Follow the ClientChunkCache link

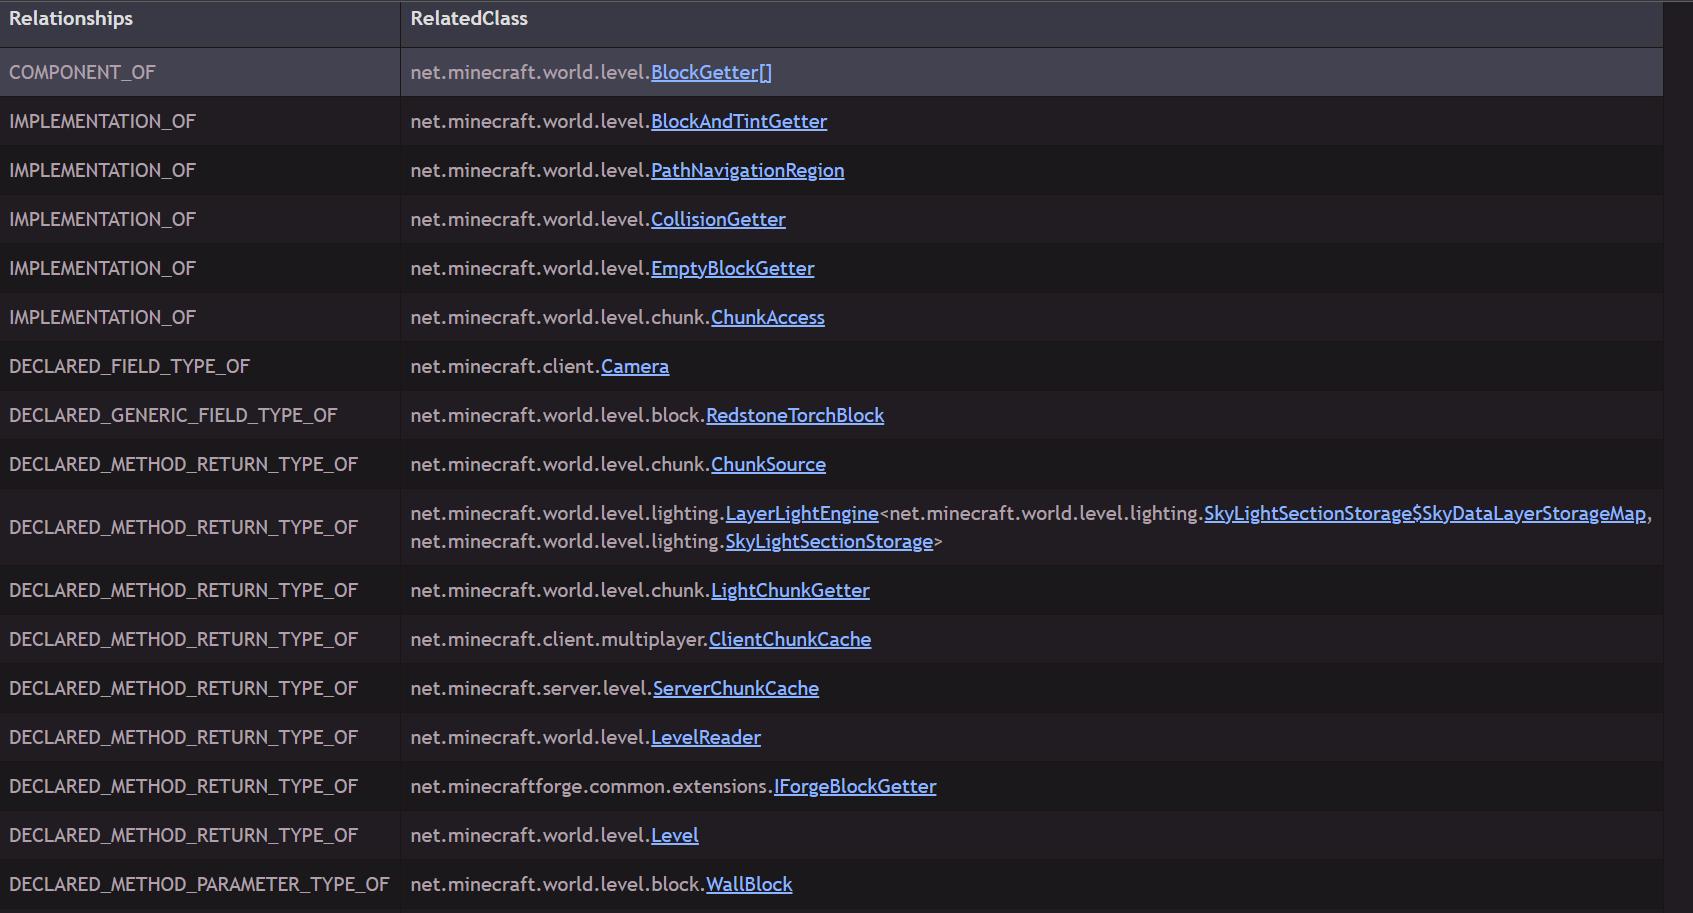pos(789,639)
